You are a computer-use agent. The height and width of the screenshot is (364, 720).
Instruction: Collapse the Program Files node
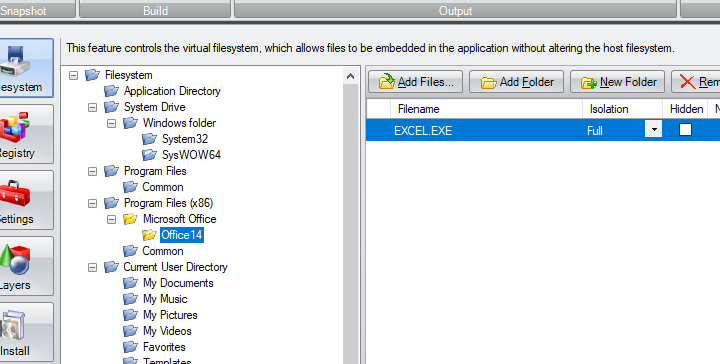tap(92, 171)
